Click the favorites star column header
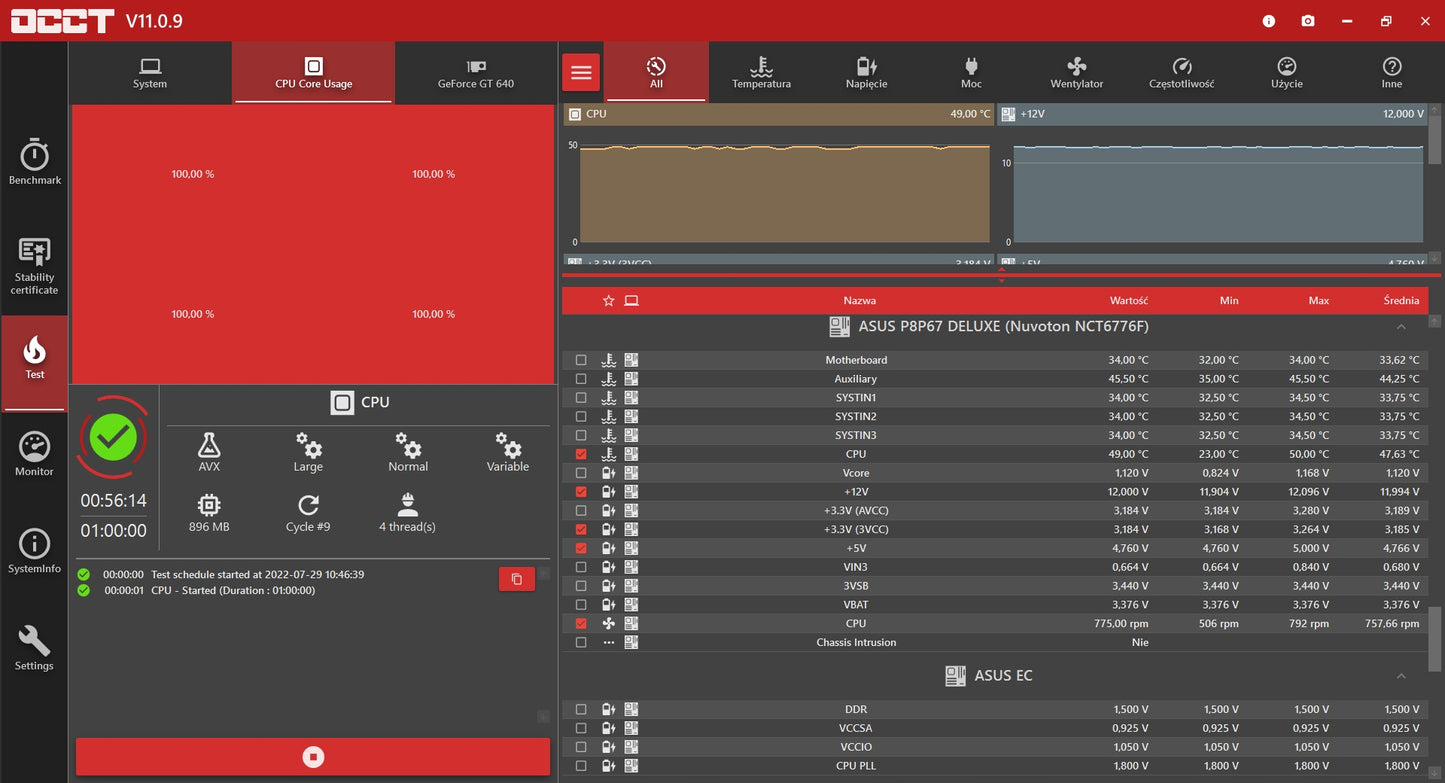This screenshot has width=1445, height=783. tap(608, 300)
